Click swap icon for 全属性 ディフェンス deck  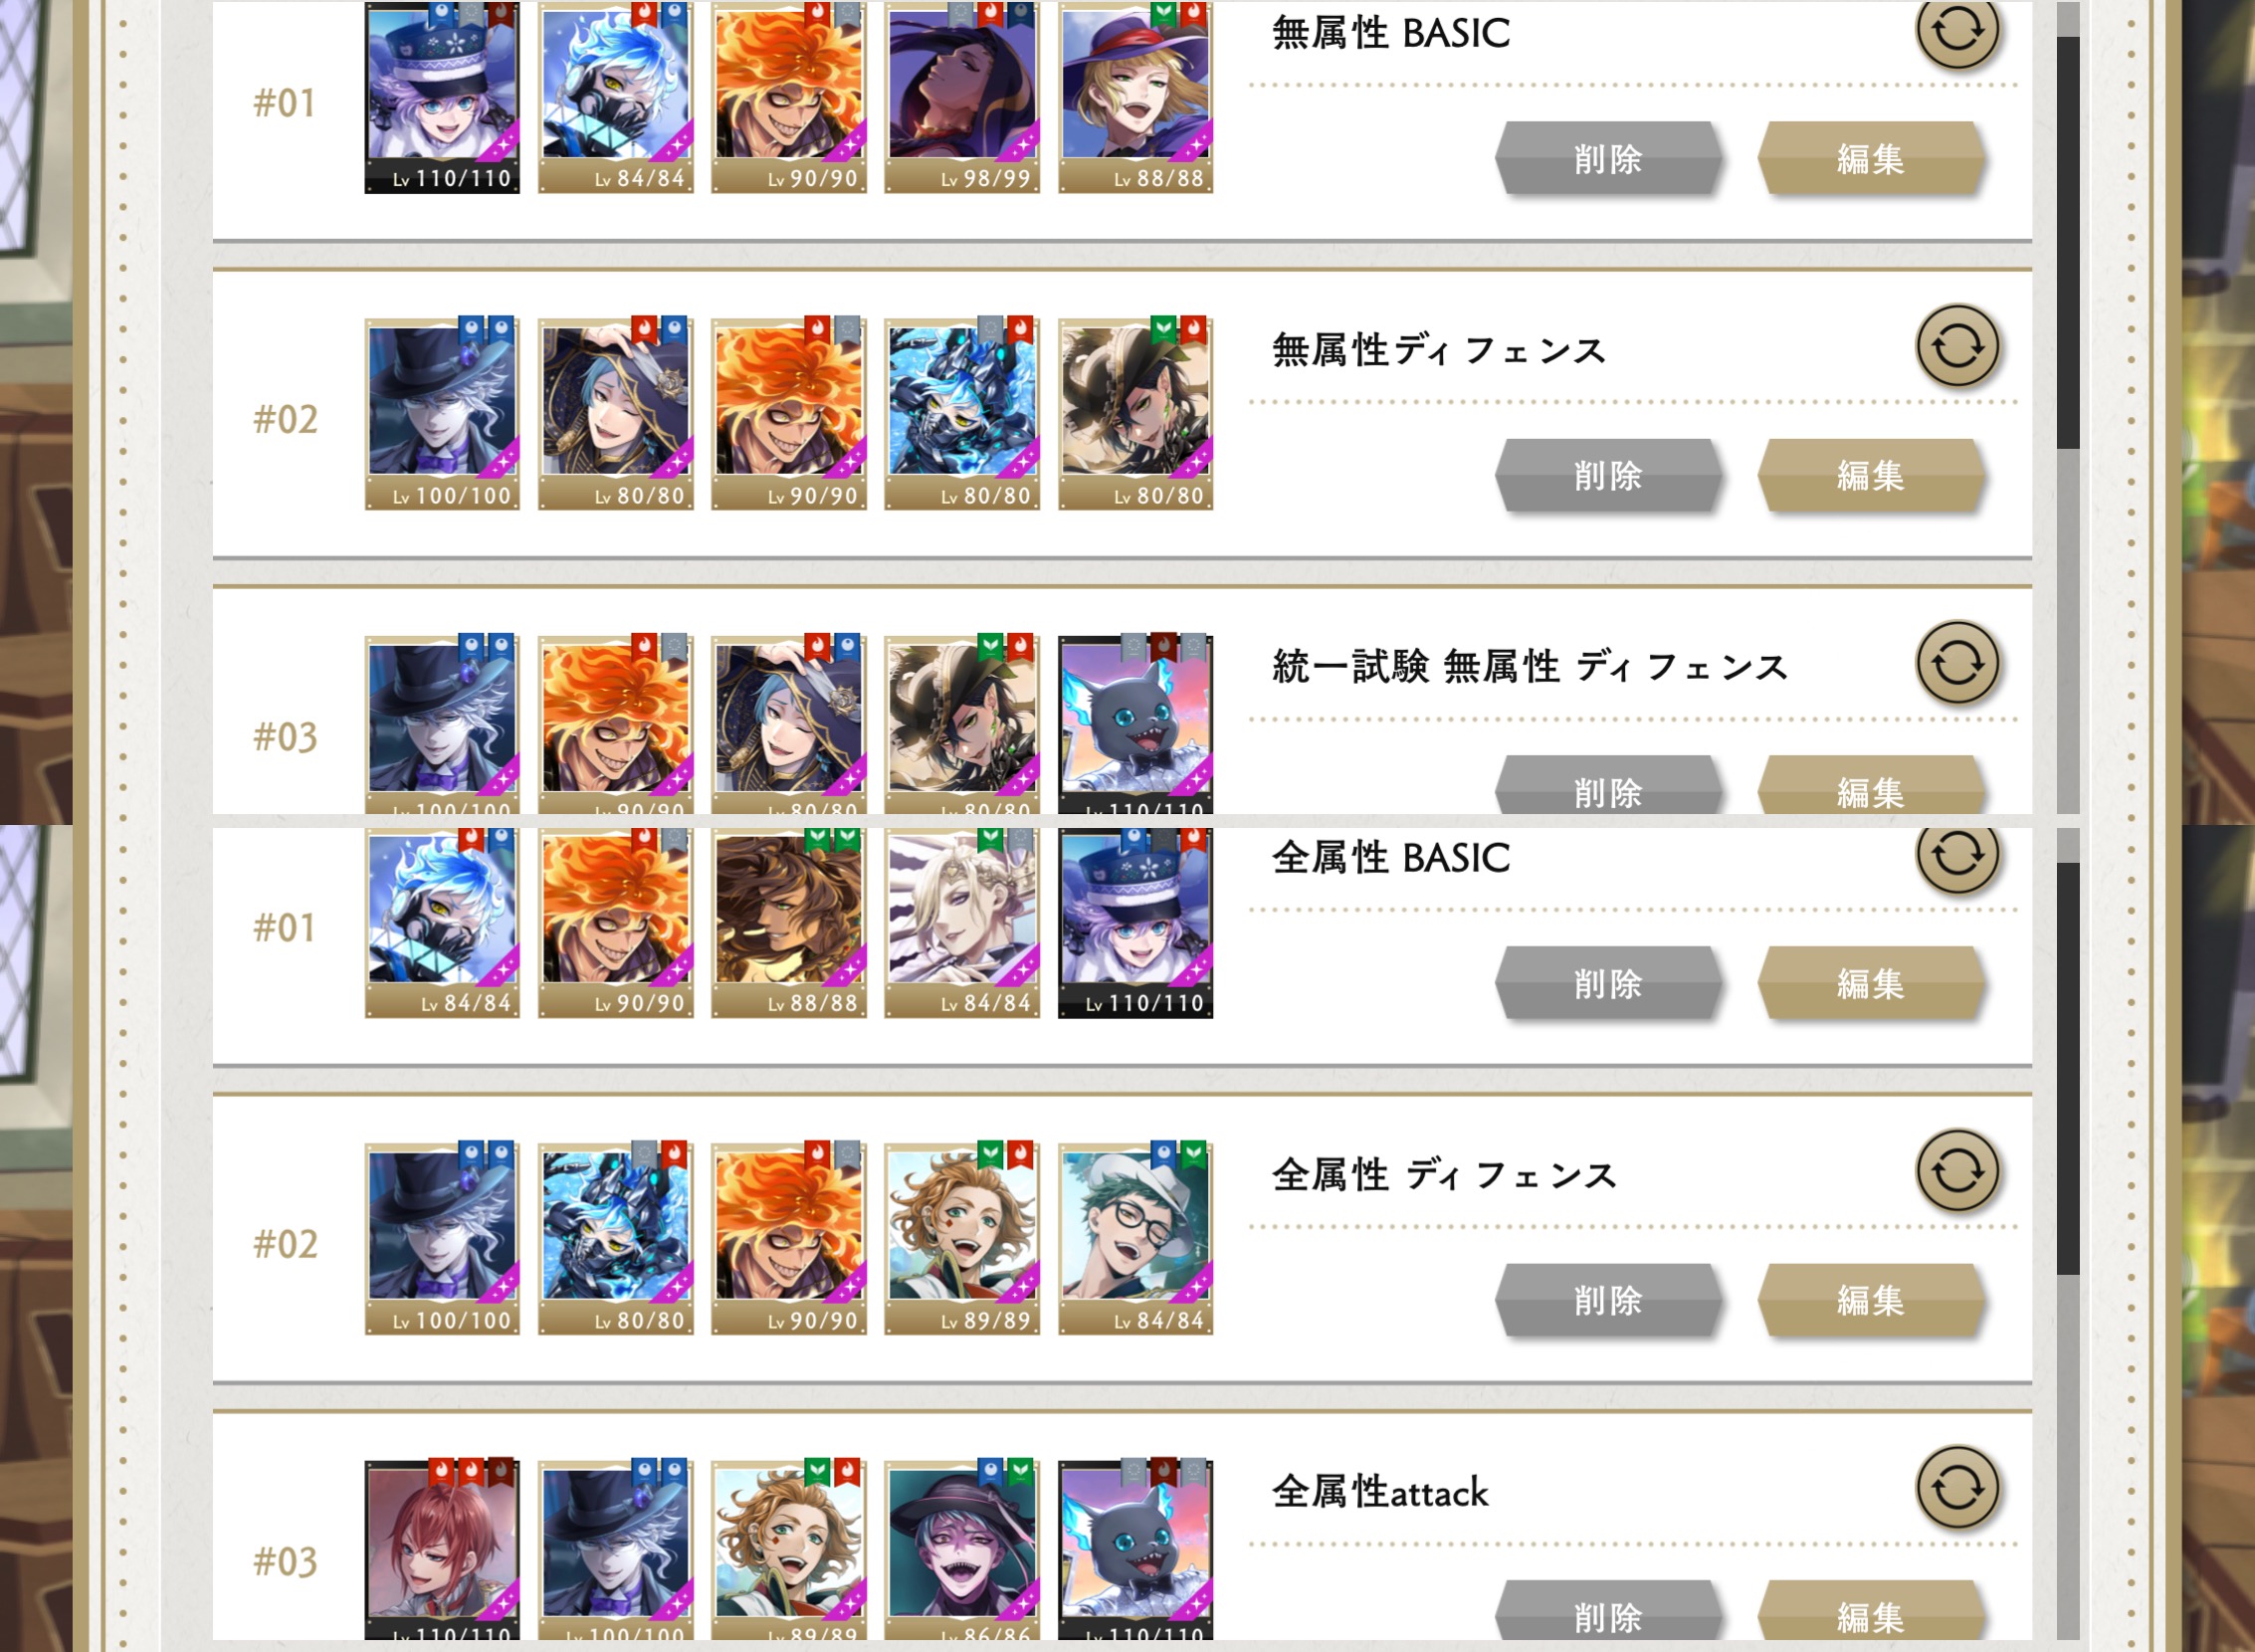(x=1957, y=1172)
